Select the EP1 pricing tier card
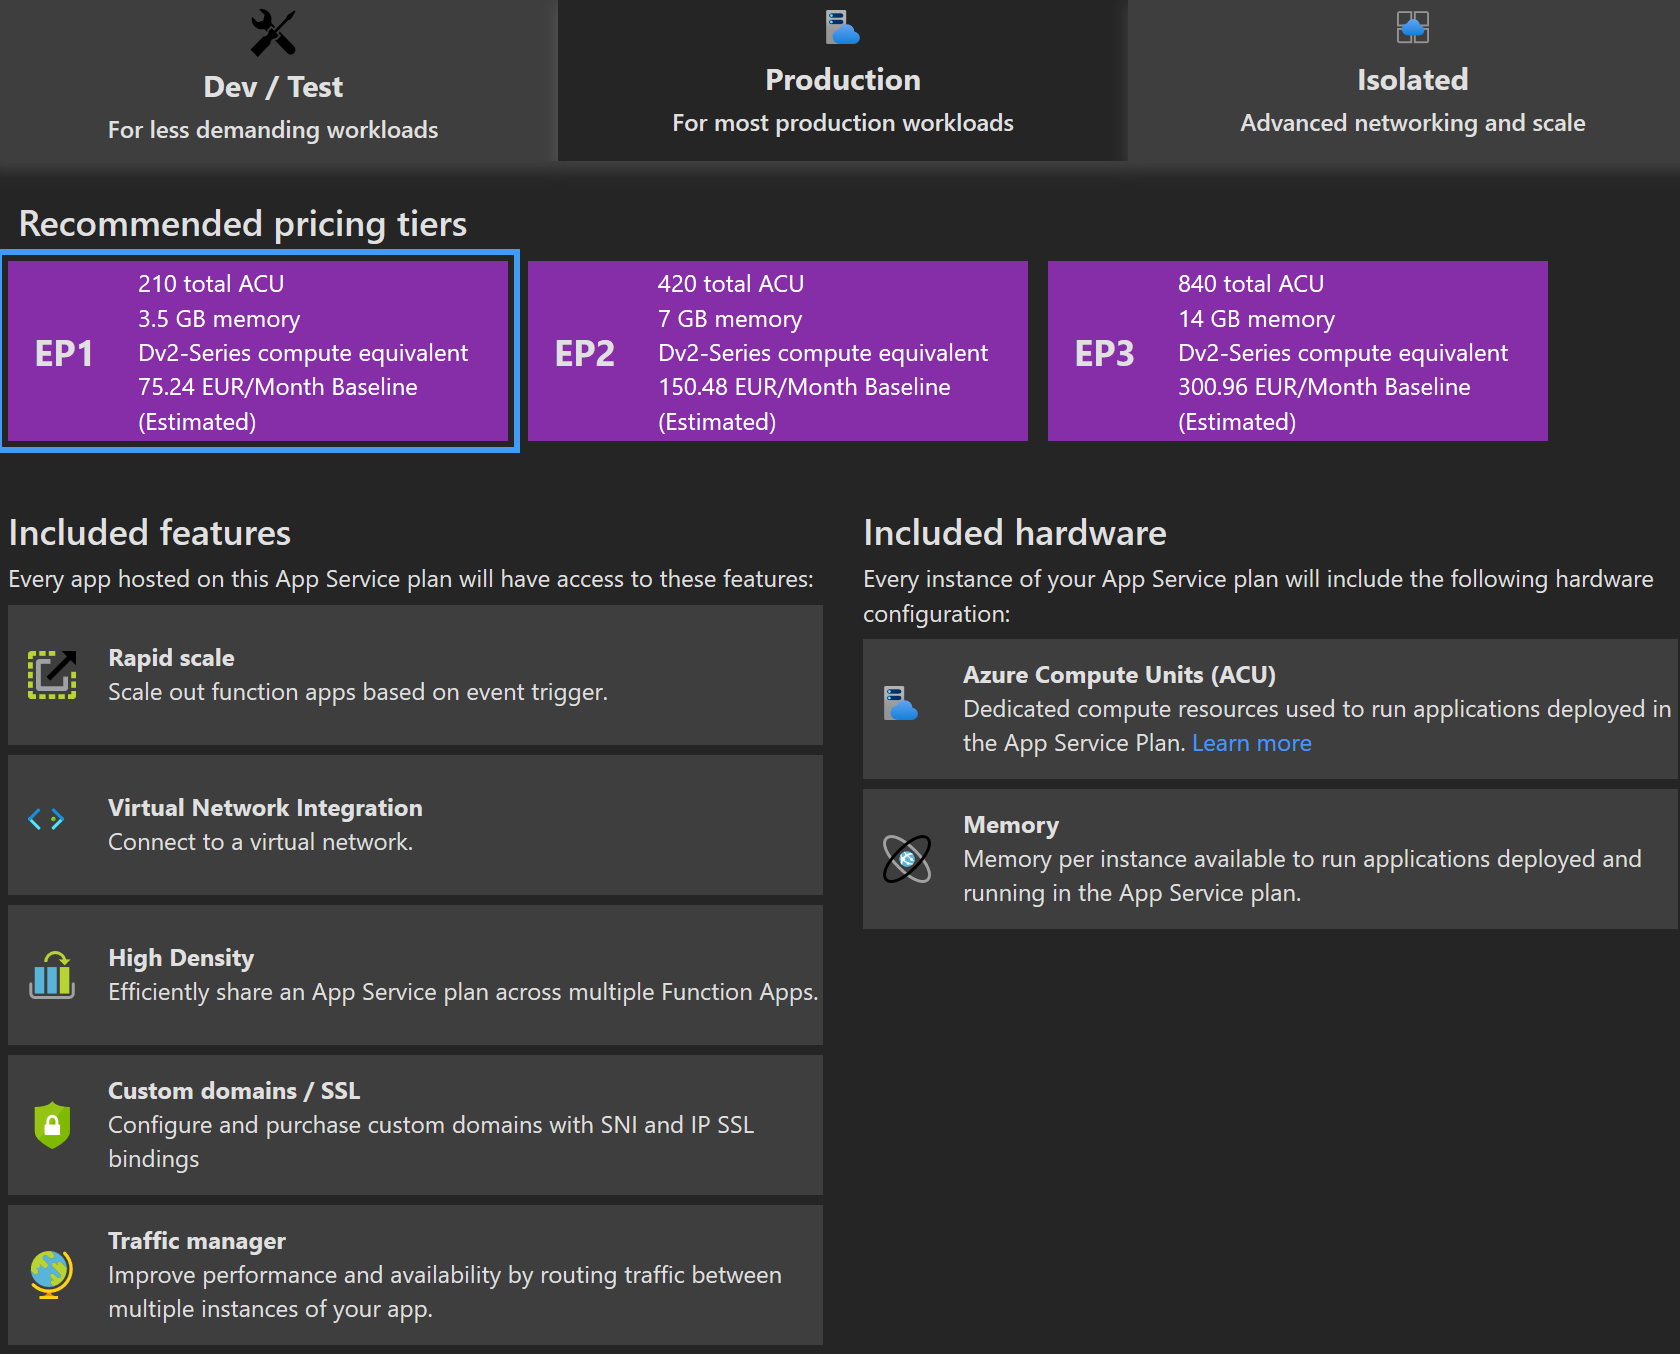This screenshot has height=1354, width=1680. pos(259,351)
